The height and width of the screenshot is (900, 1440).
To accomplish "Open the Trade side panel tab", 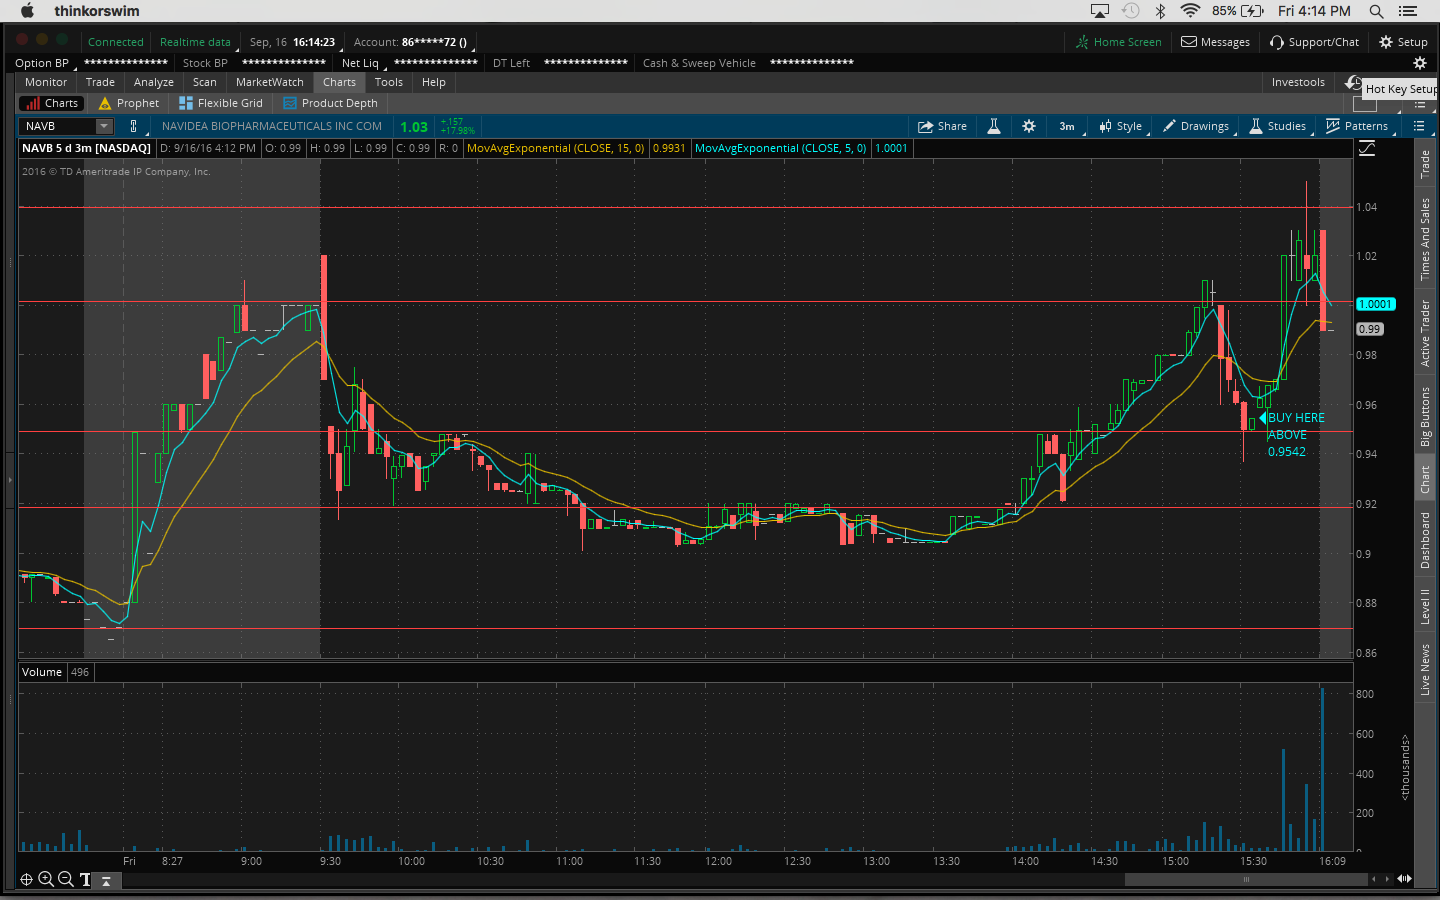I will tap(1426, 164).
